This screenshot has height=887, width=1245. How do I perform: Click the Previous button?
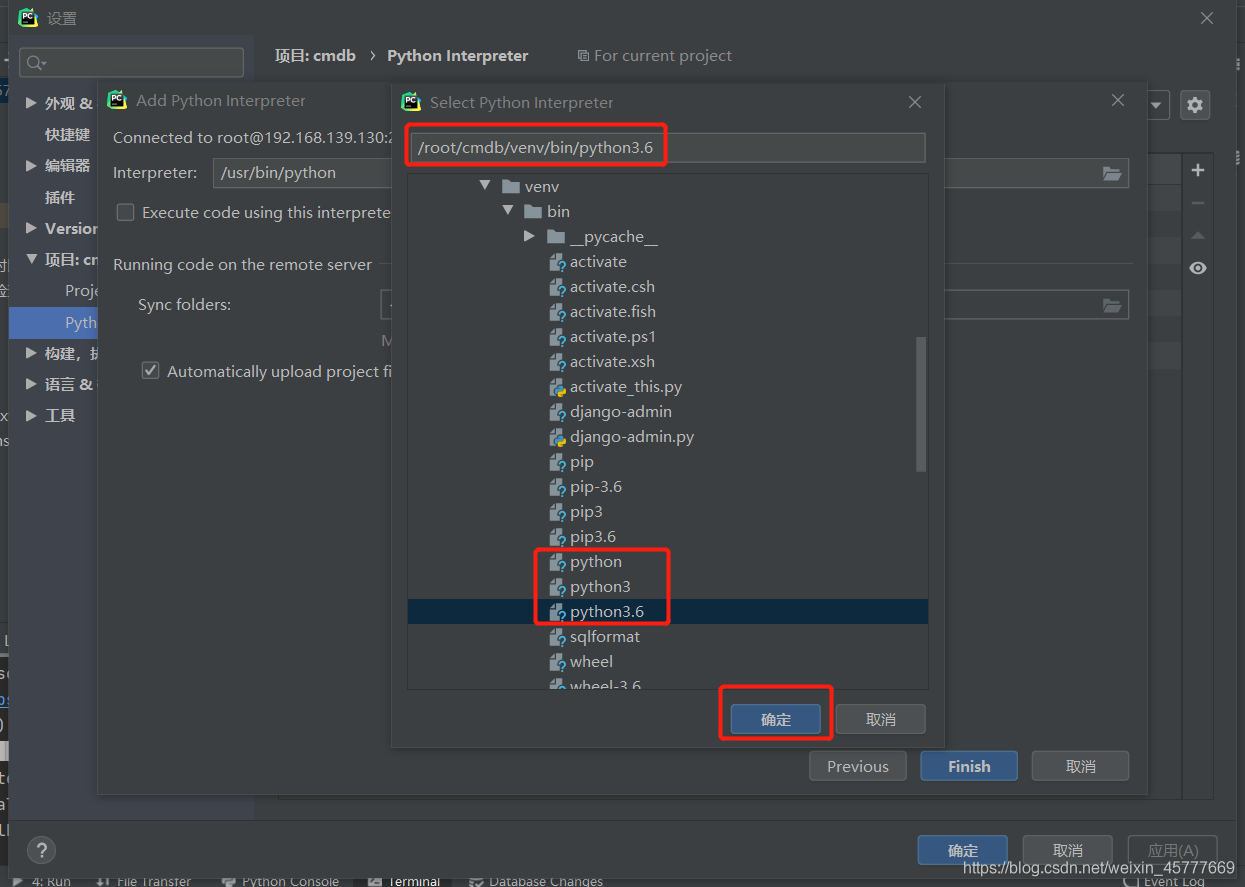(x=858, y=766)
